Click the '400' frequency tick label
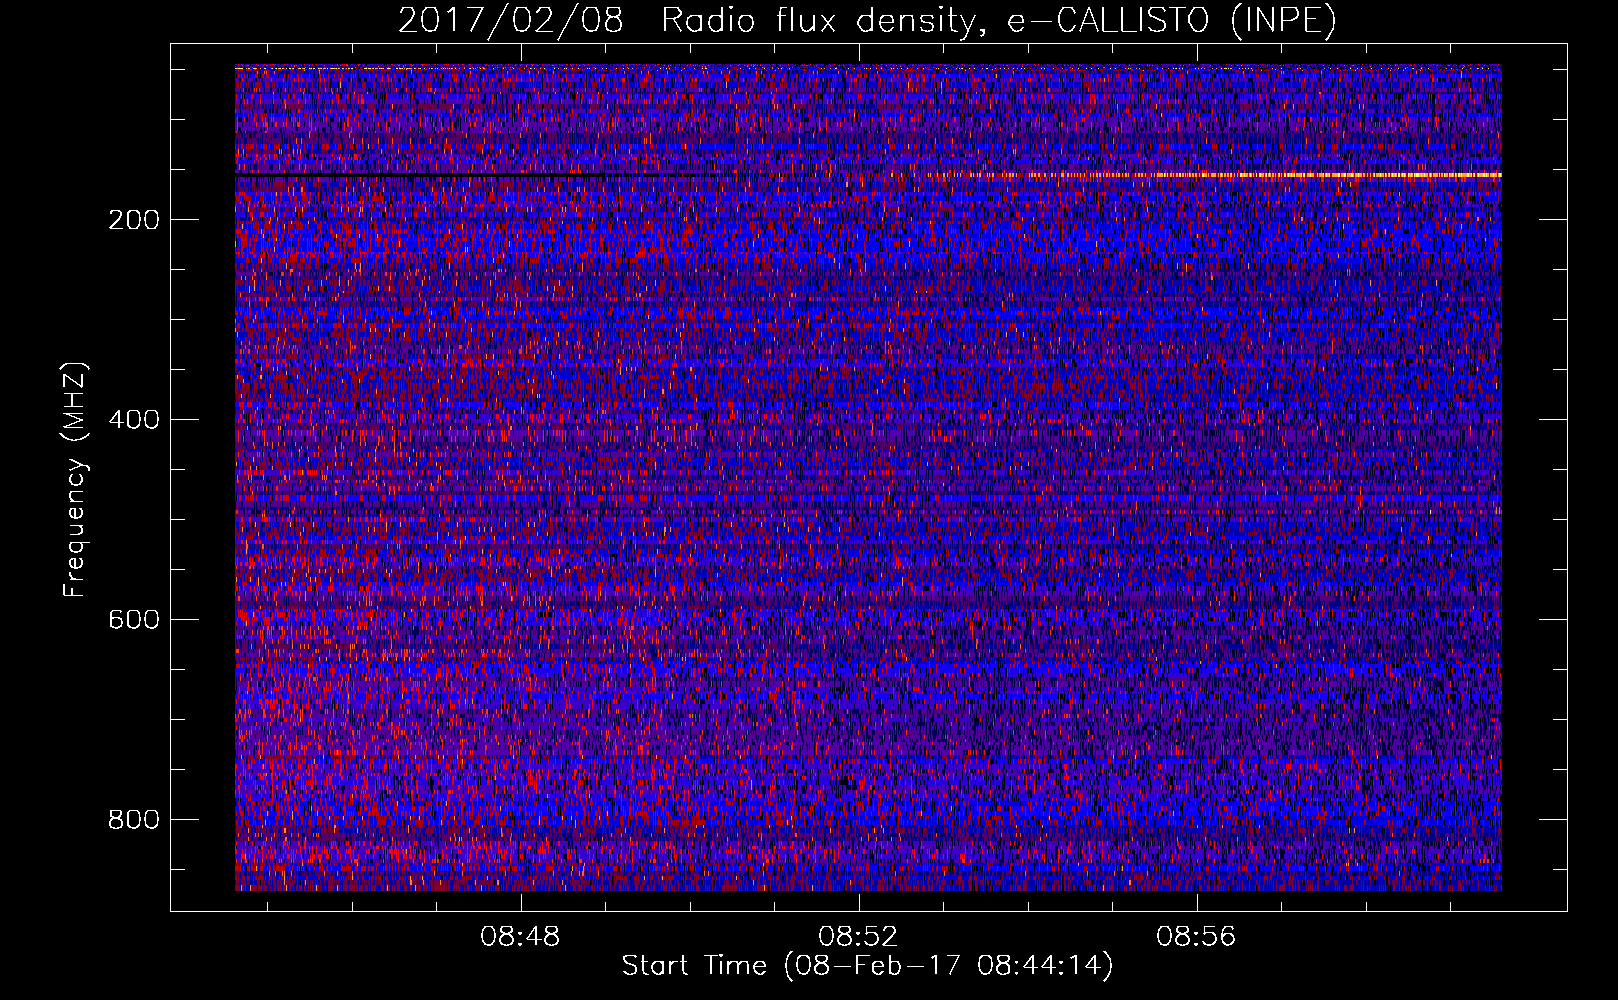This screenshot has height=1000, width=1618. pyautogui.click(x=134, y=420)
